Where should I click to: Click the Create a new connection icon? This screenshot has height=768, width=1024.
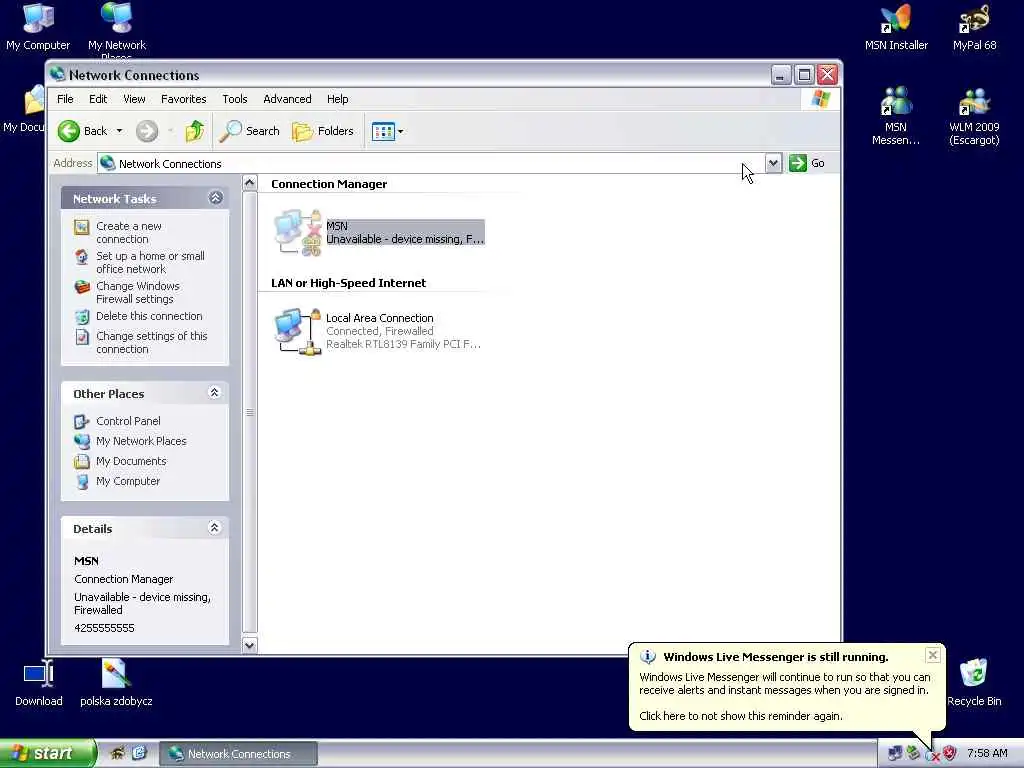82,227
